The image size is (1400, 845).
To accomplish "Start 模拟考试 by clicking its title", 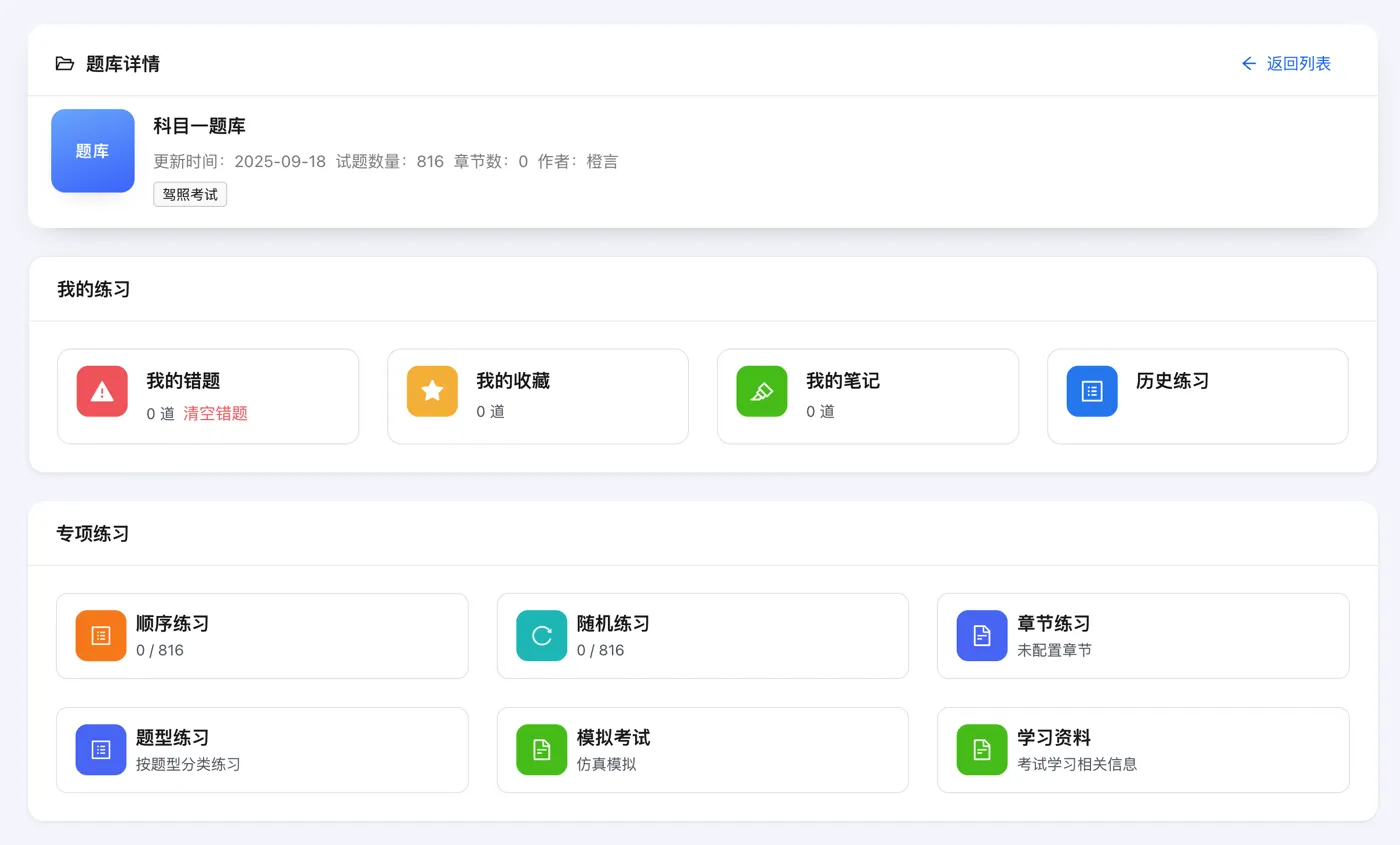I will pos(613,738).
